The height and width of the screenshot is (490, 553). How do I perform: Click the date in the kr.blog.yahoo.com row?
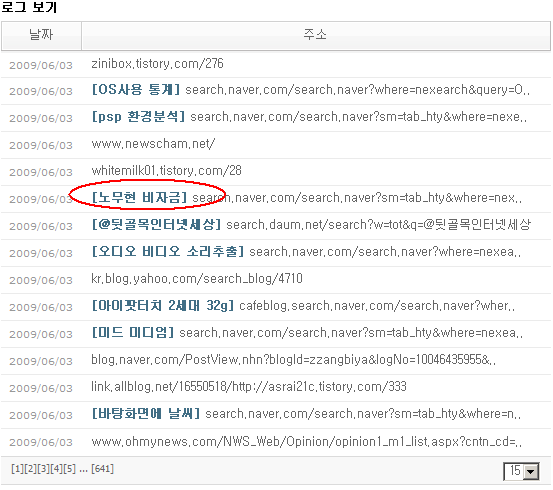click(41, 280)
